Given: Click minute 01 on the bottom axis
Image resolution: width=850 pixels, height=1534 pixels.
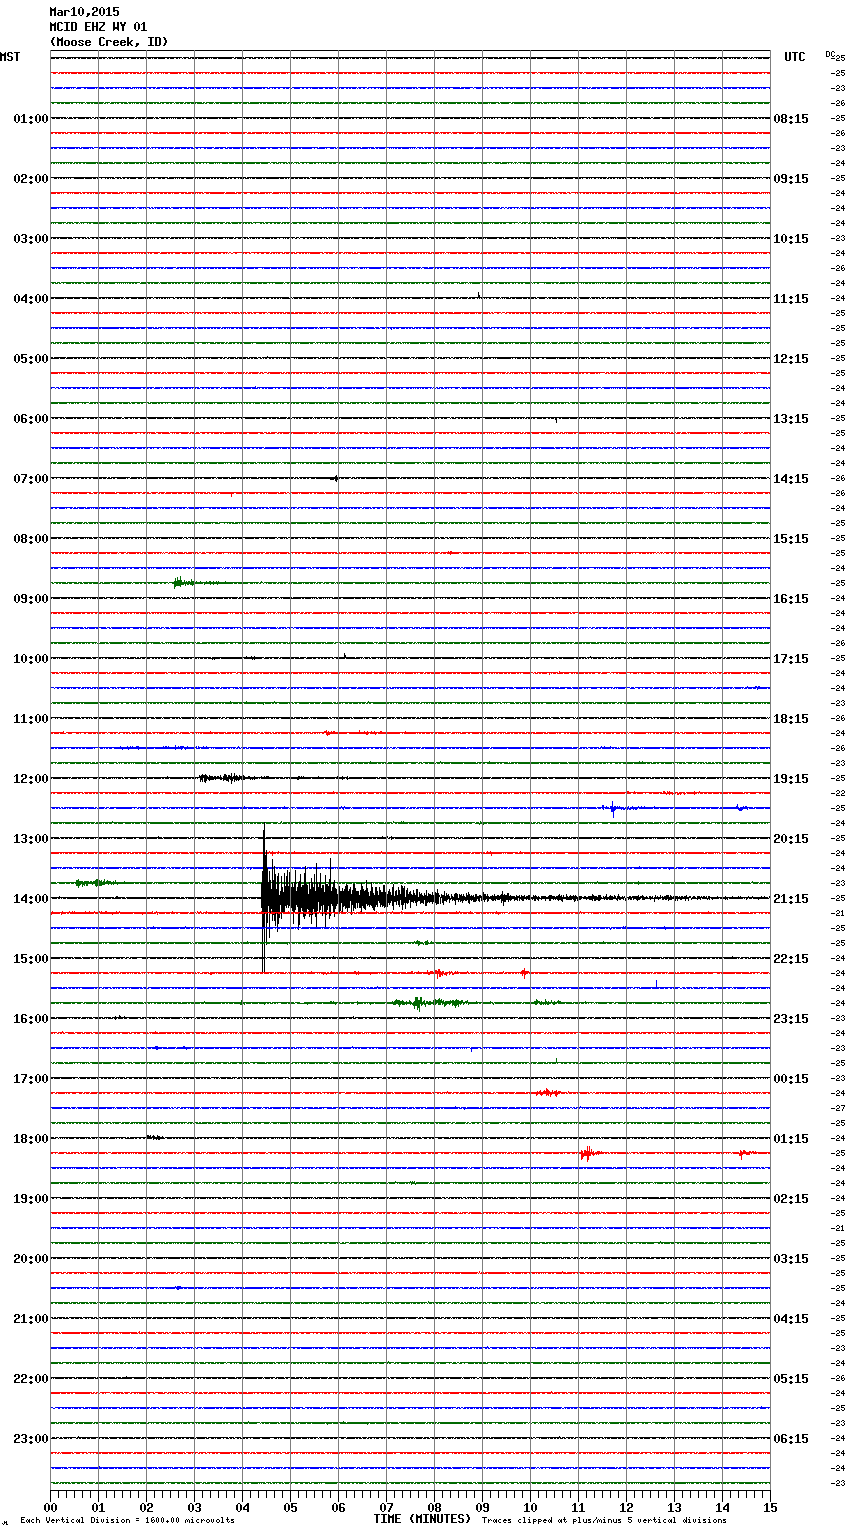Looking at the screenshot, I should click(x=98, y=1507).
